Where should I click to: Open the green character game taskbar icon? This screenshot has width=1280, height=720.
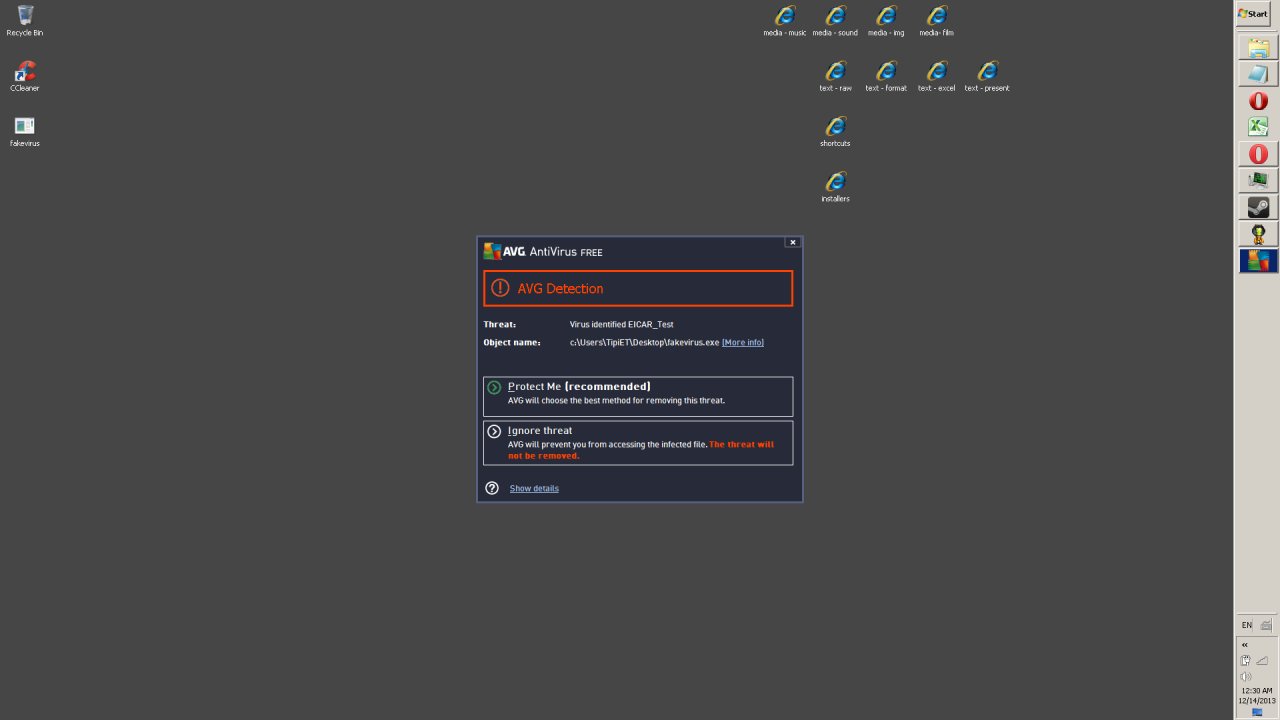(1258, 234)
